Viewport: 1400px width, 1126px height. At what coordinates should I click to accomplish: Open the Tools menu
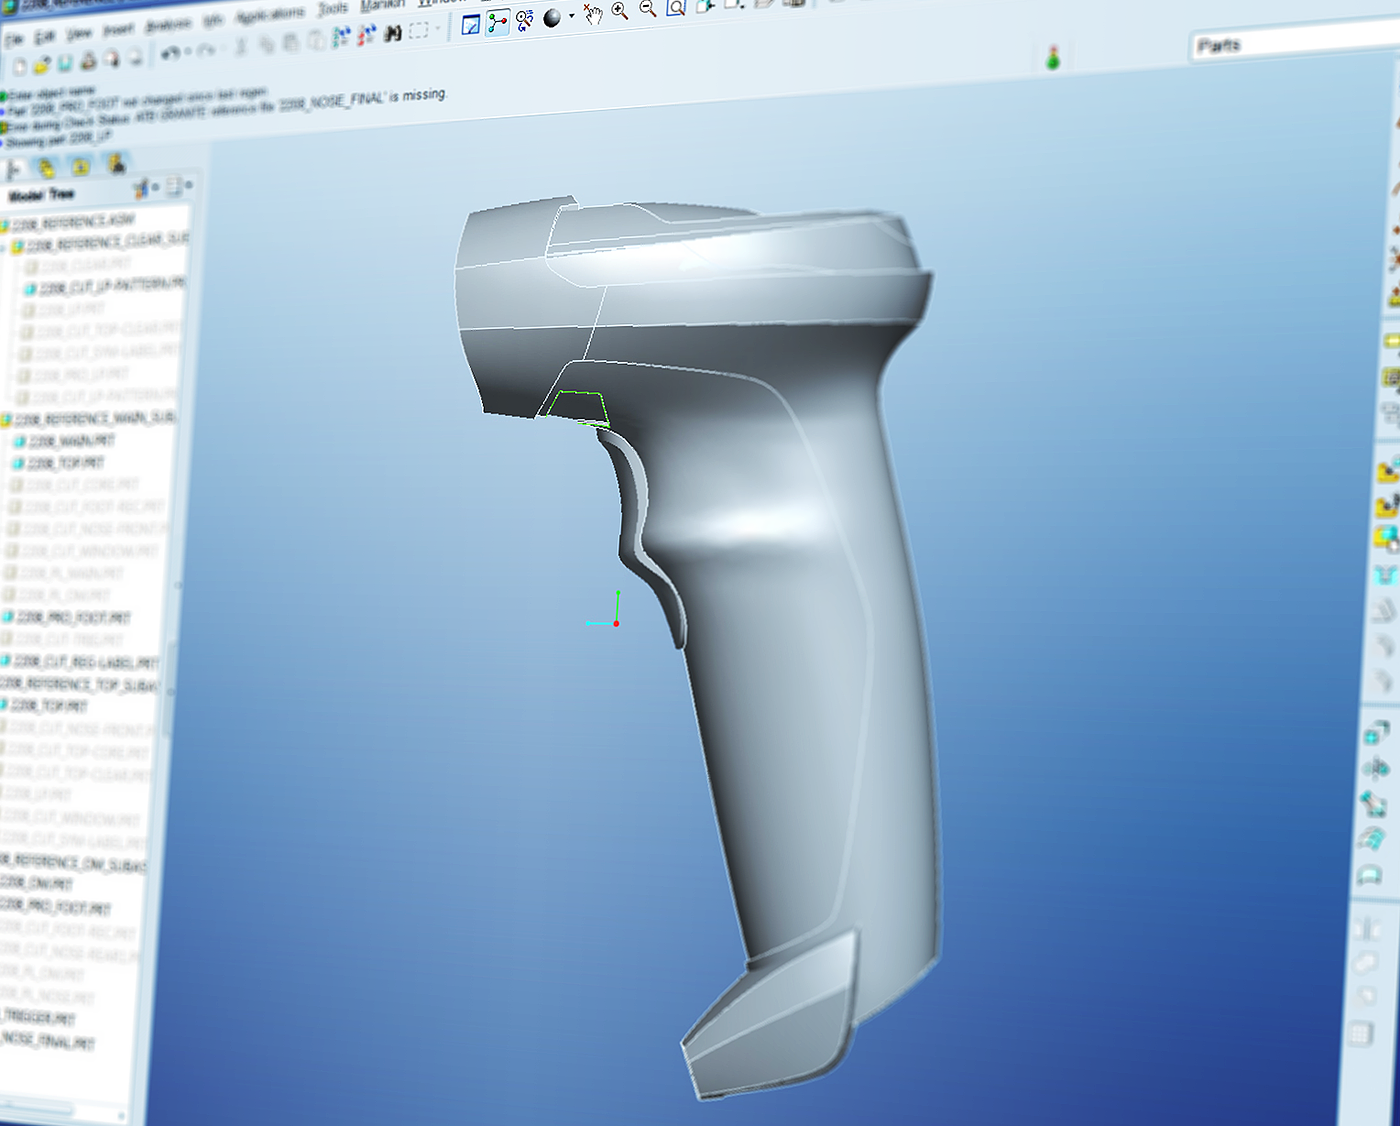[x=333, y=10]
